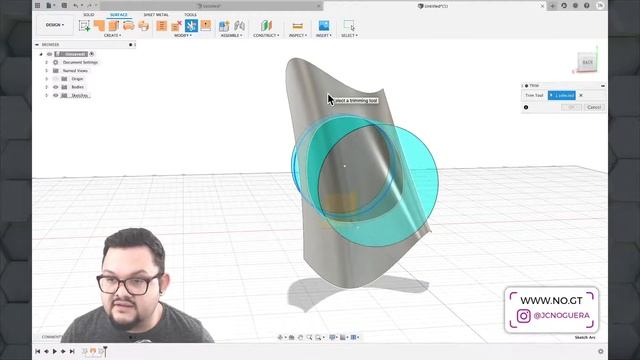640x360 pixels.
Task: Expand the ASSEMBLE menu
Action: point(231,36)
